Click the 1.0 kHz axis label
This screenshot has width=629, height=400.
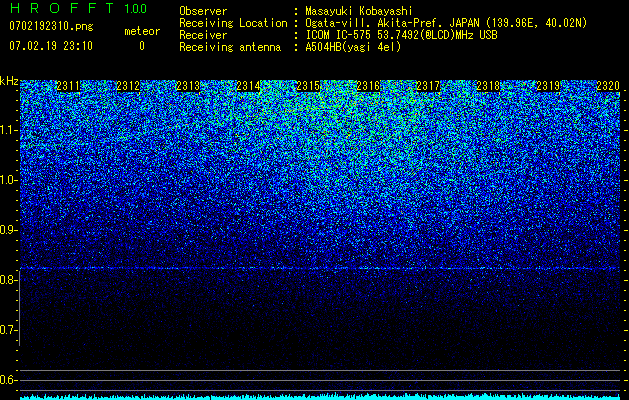tap(9, 180)
